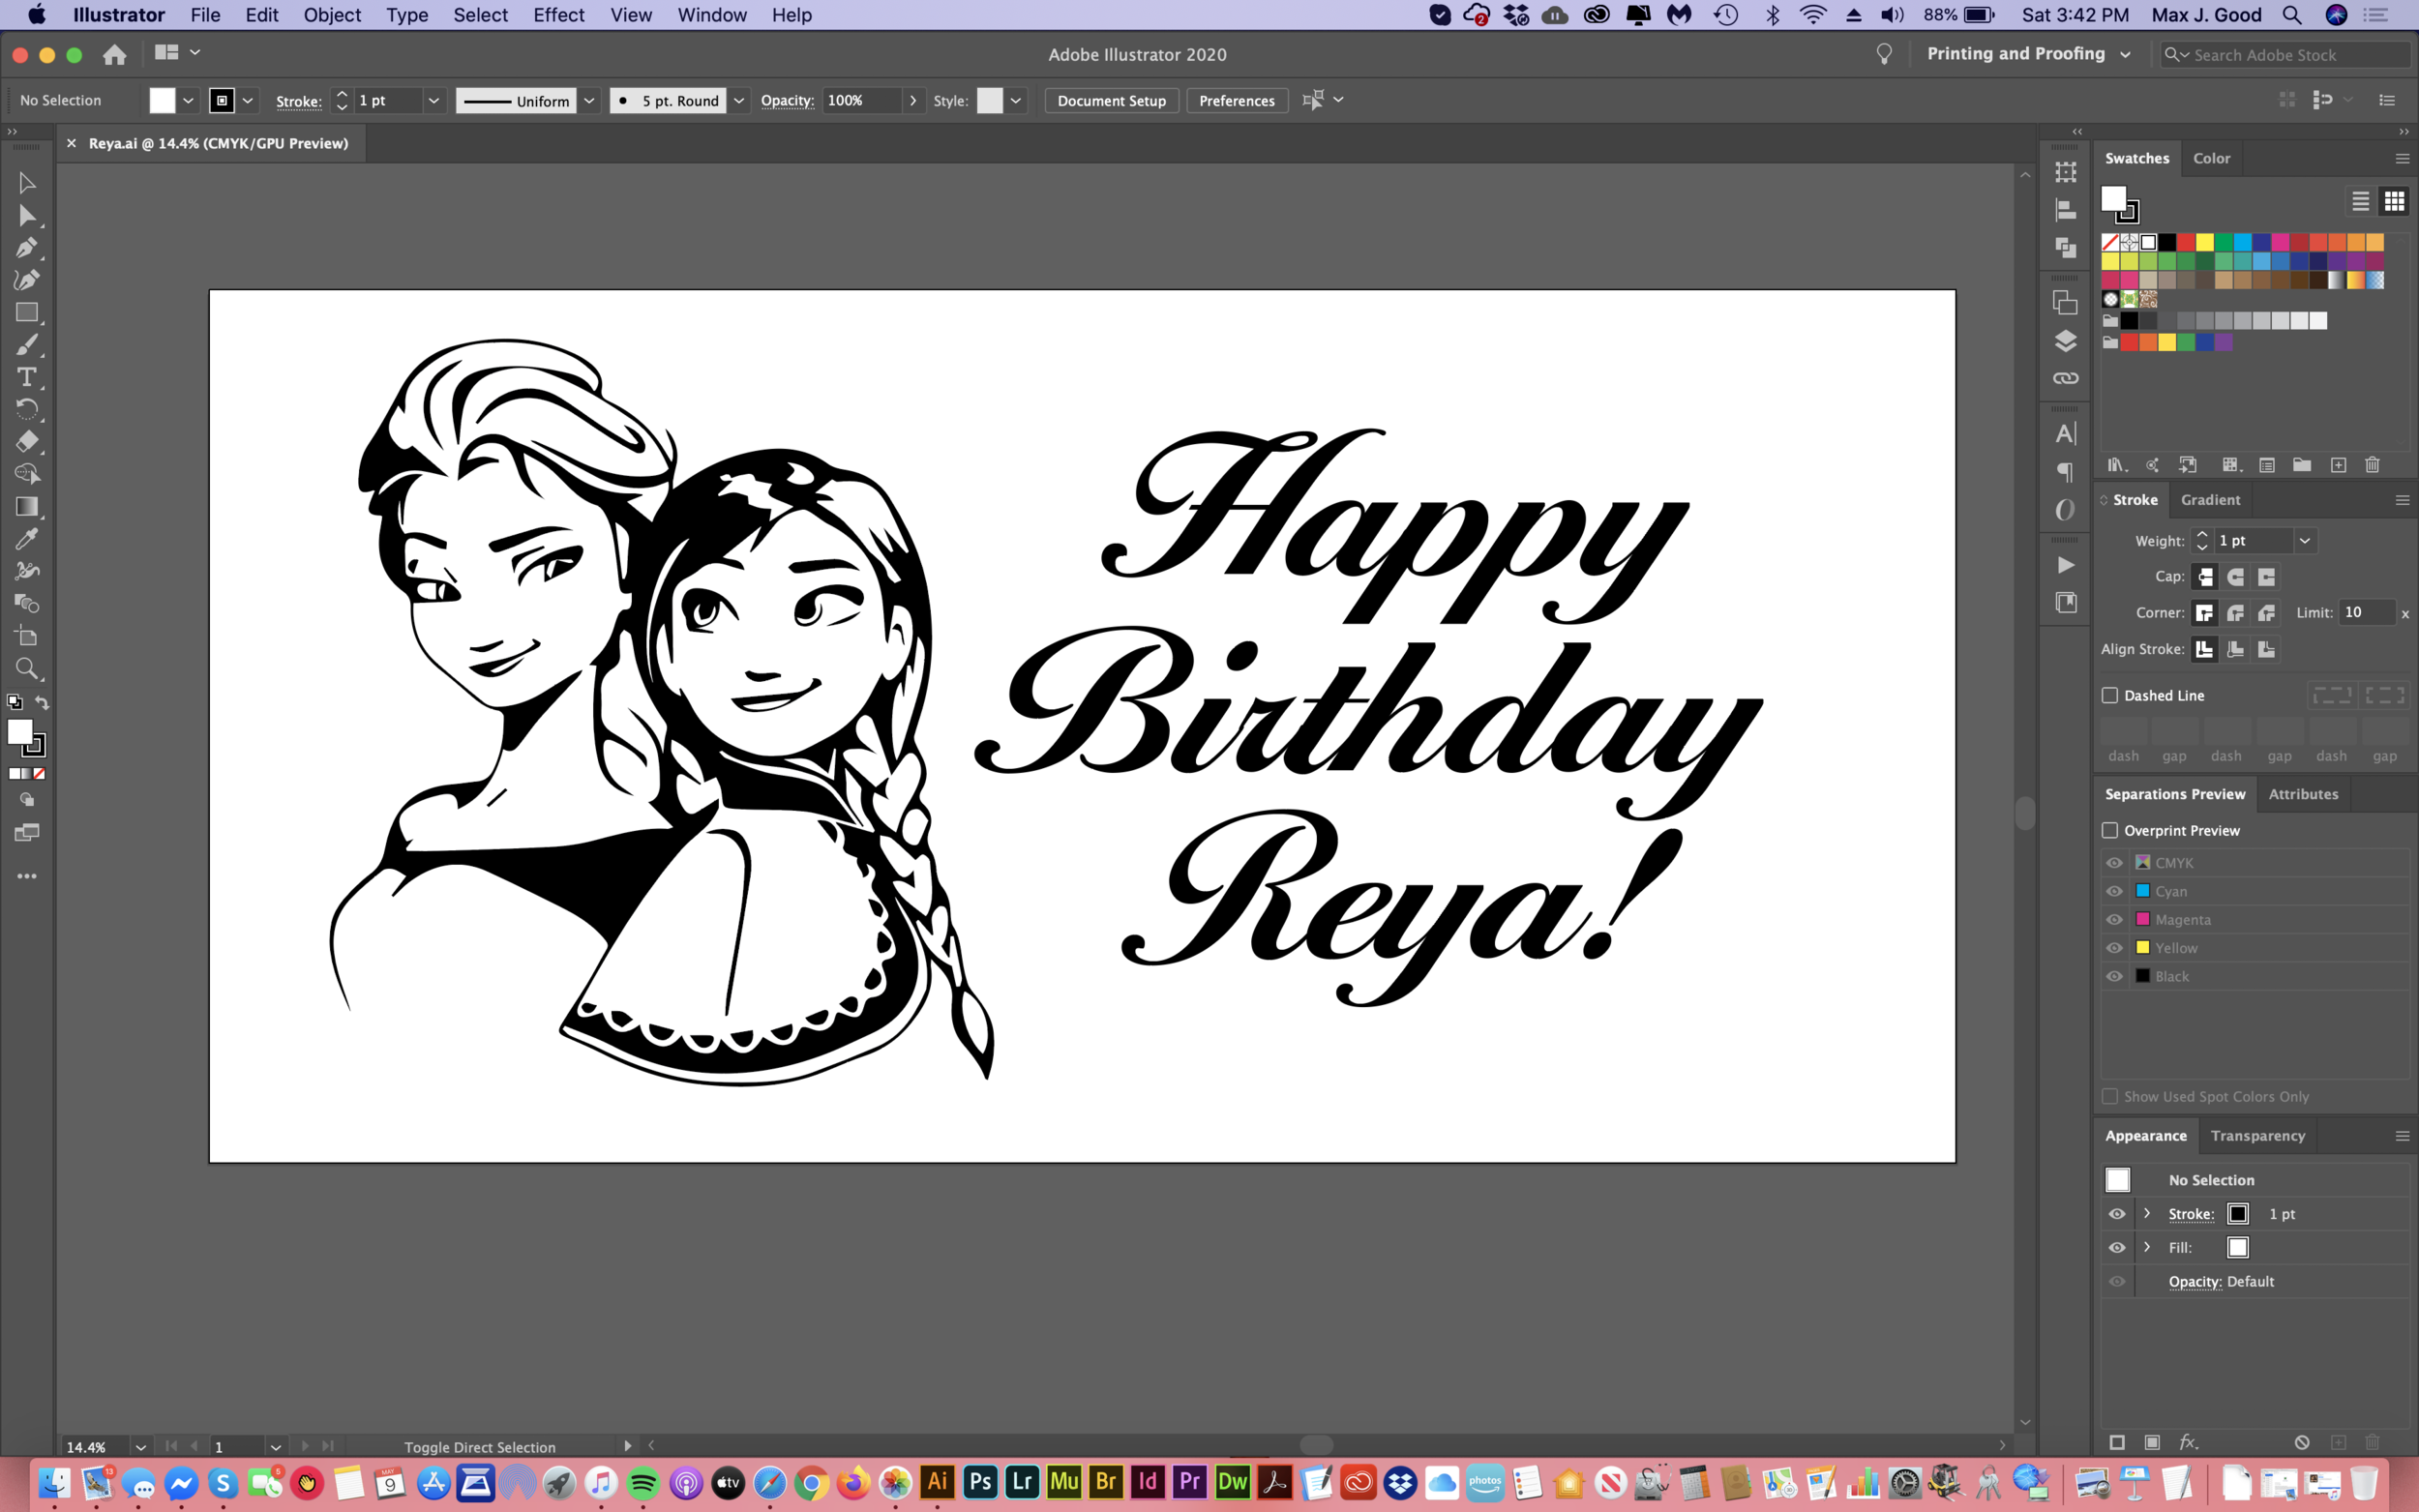The height and width of the screenshot is (1512, 2419).
Task: Click the Stroke label in control bar
Action: click(x=298, y=102)
